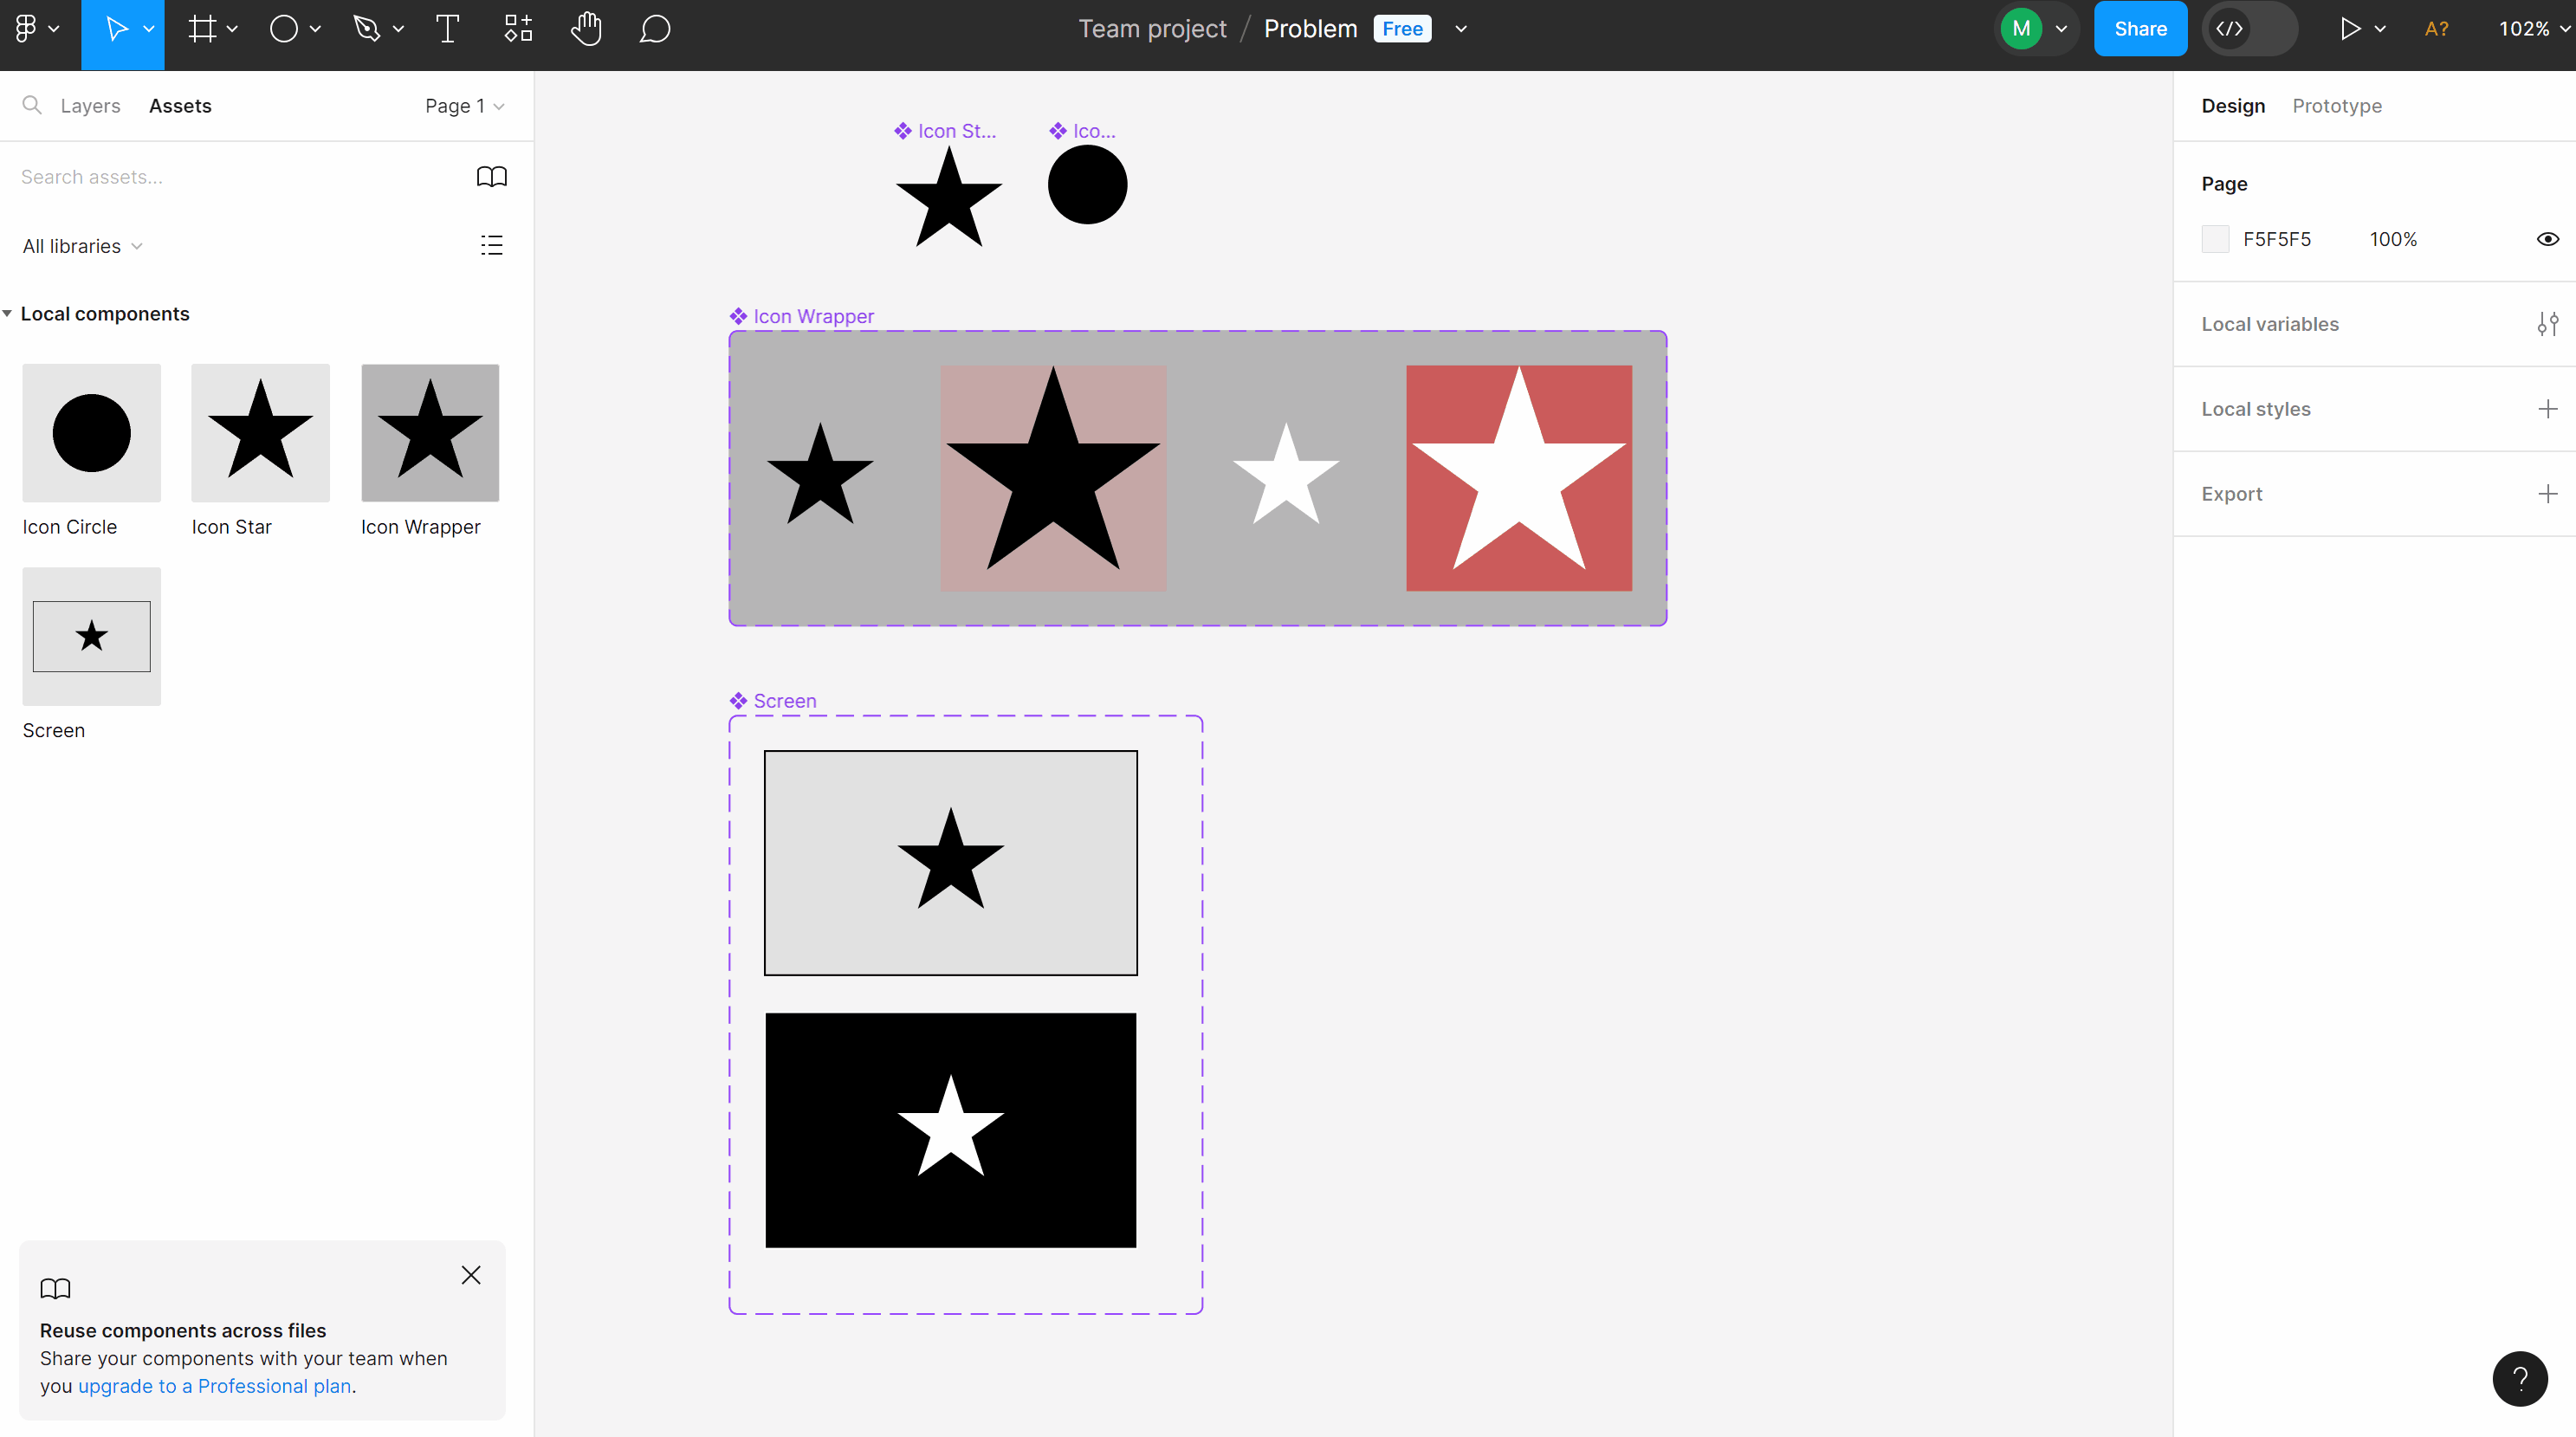This screenshot has width=2576, height=1437.
Task: Select the Frame tool
Action: 202,29
